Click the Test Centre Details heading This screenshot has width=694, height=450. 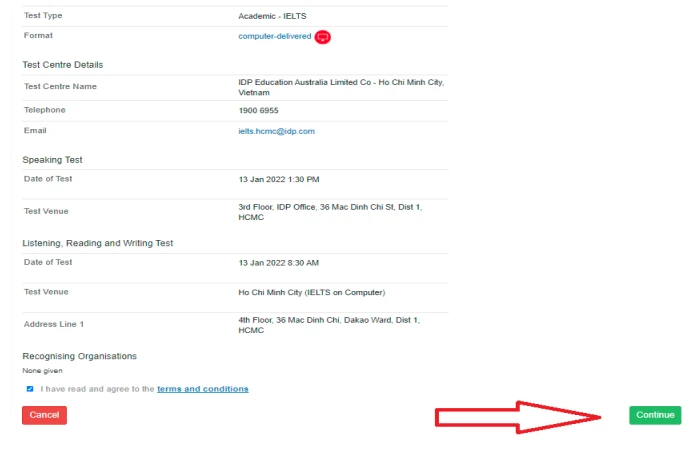coord(63,65)
